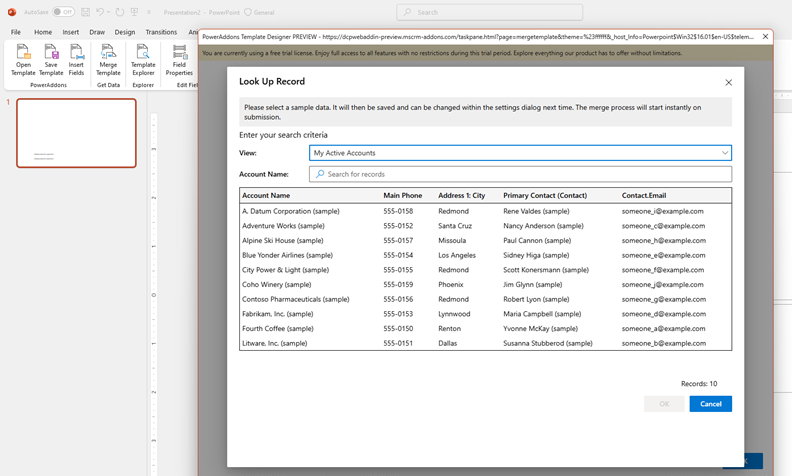This screenshot has width=792, height=476.
Task: Click city cell Phoenix
Action: click(451, 284)
